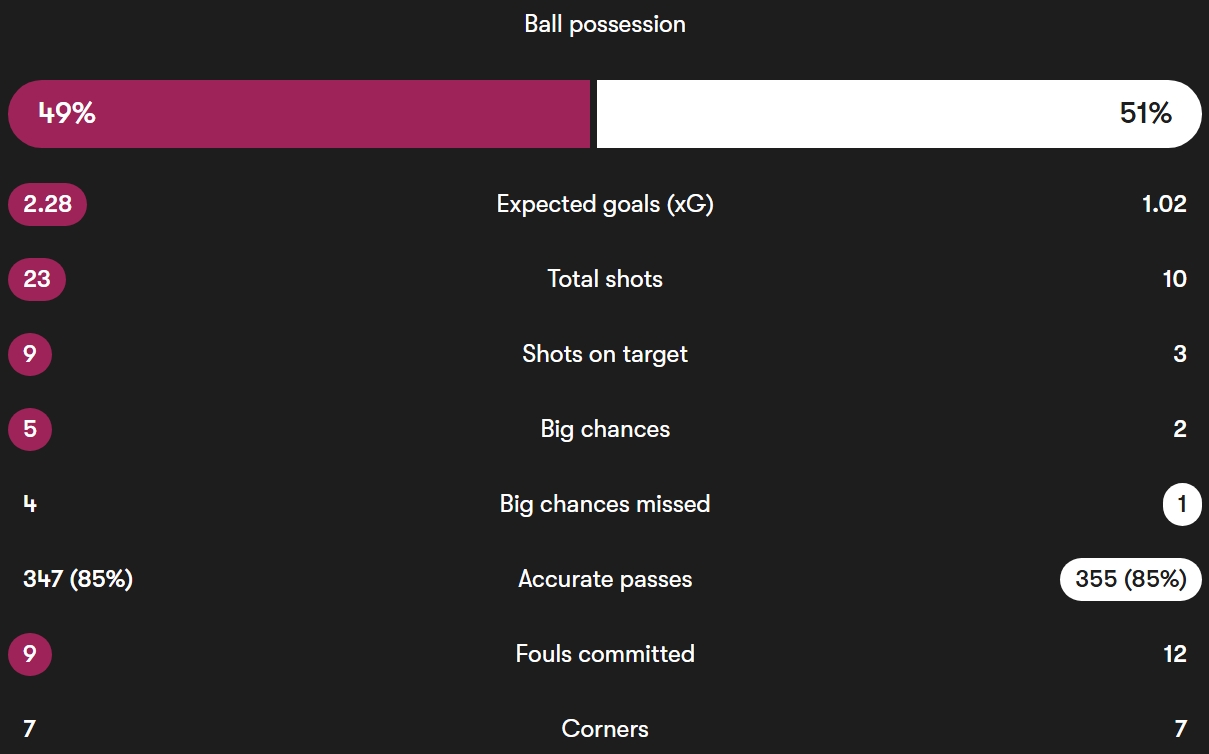
Task: Click the 1.02 expected goals value
Action: pos(1164,204)
